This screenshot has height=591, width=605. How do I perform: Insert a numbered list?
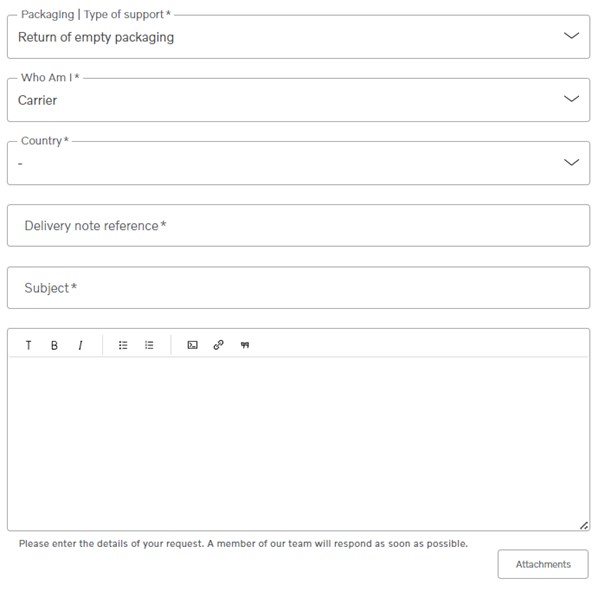point(149,345)
